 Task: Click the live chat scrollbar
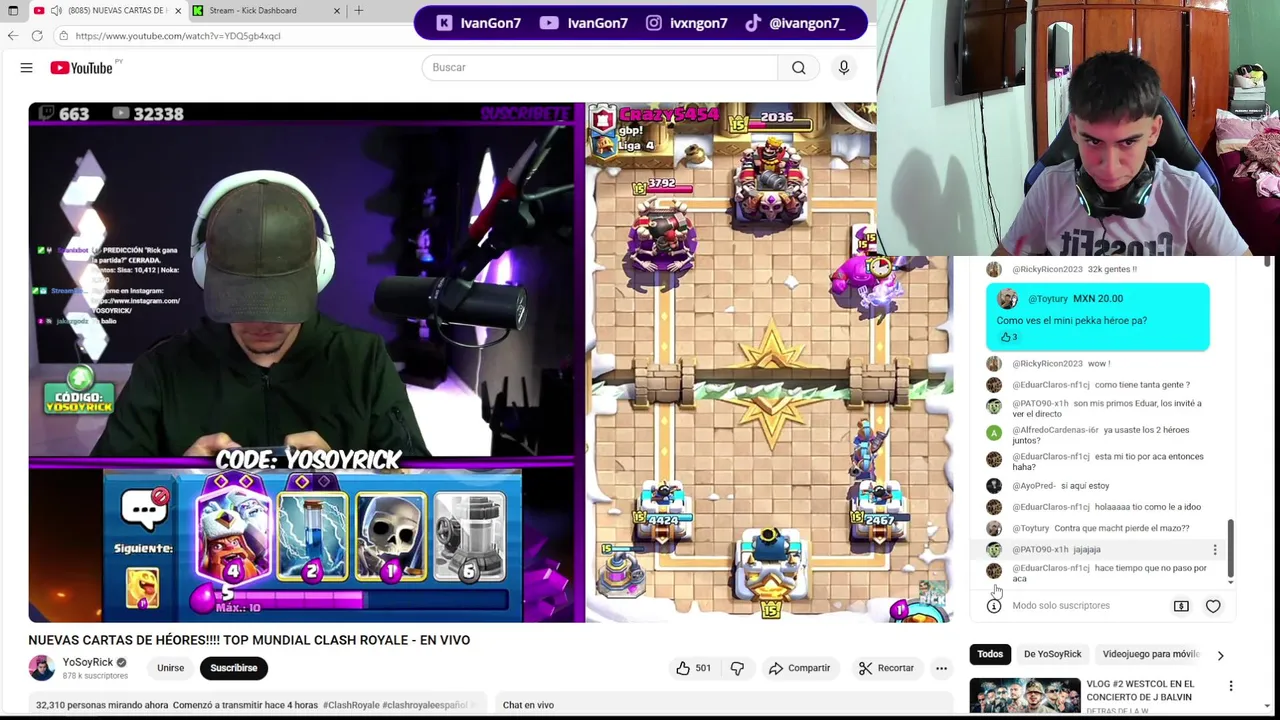point(1231,548)
